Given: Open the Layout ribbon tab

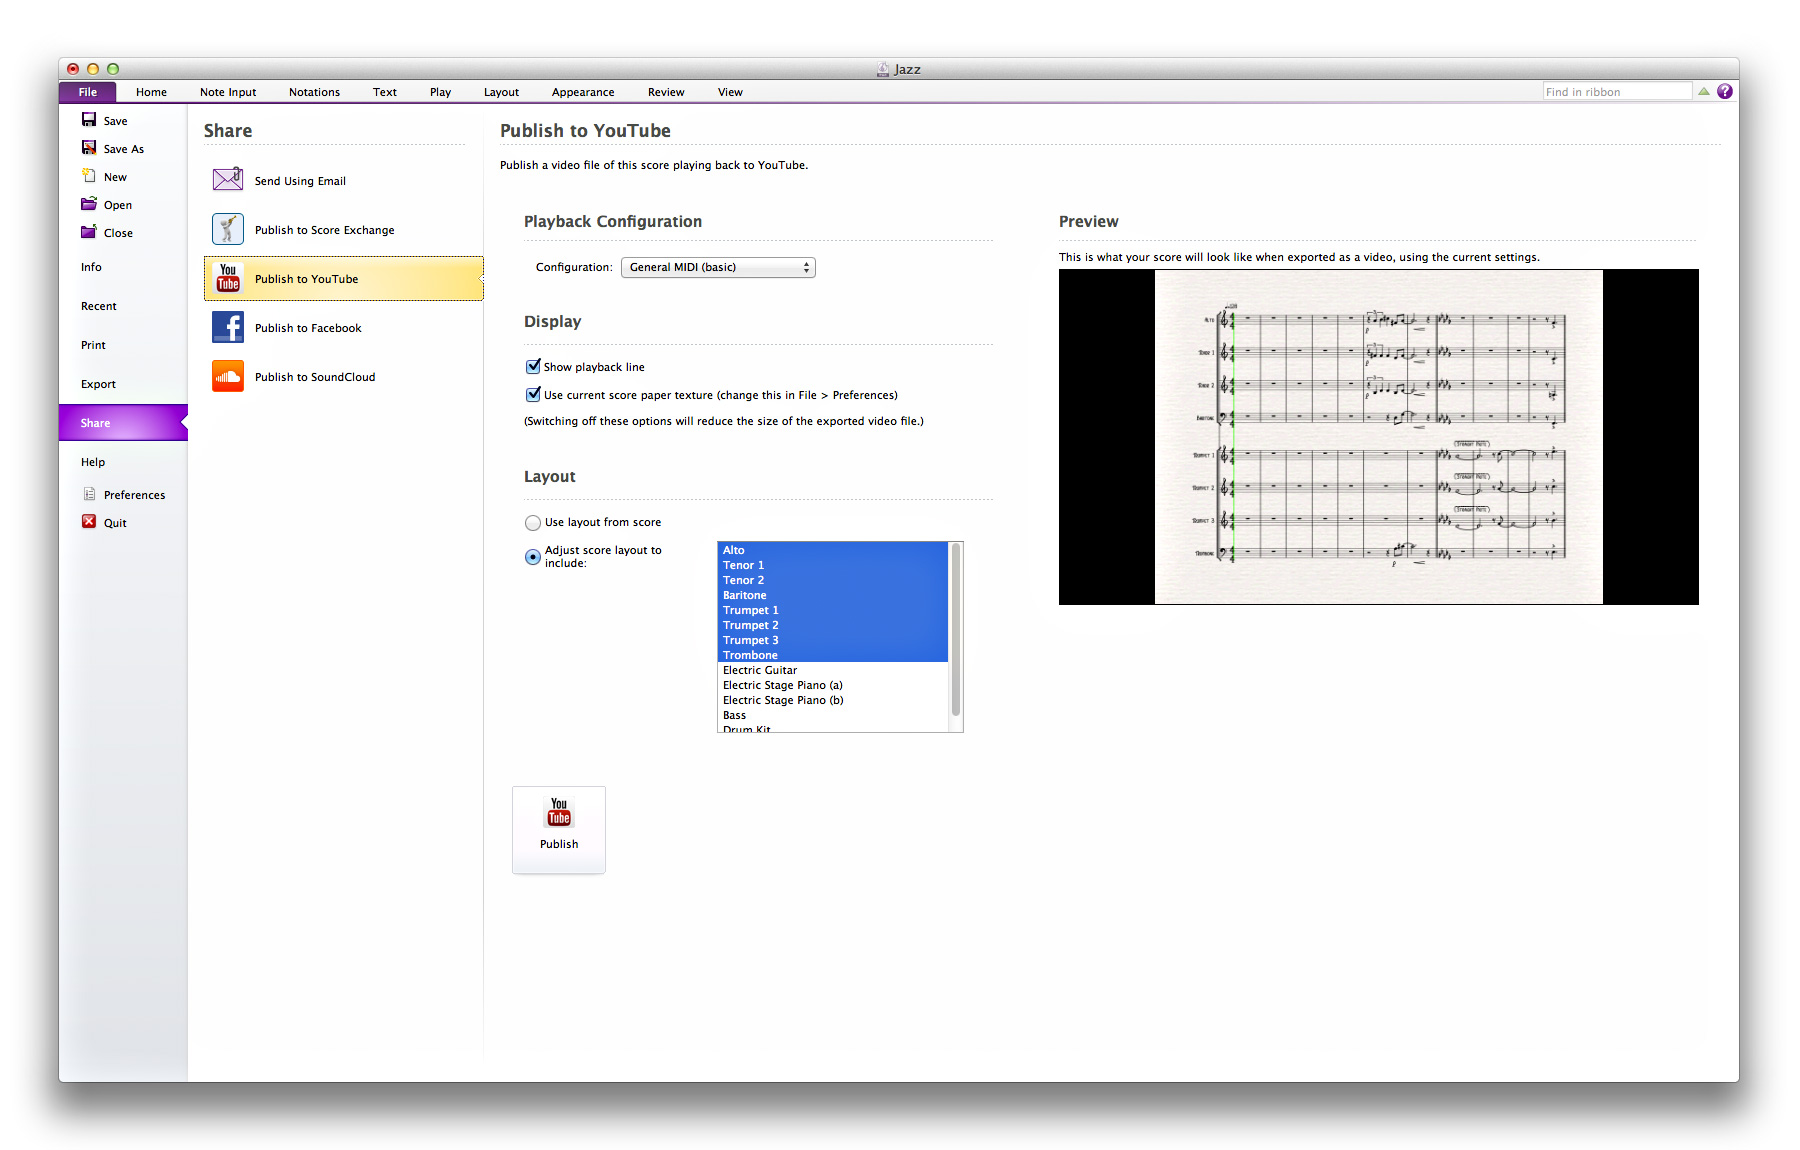Looking at the screenshot, I should (501, 92).
